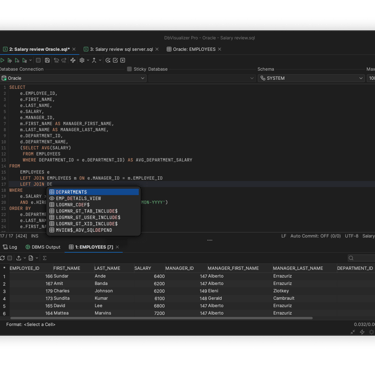Click the branching figure icon in toolbar

[x=94, y=60]
